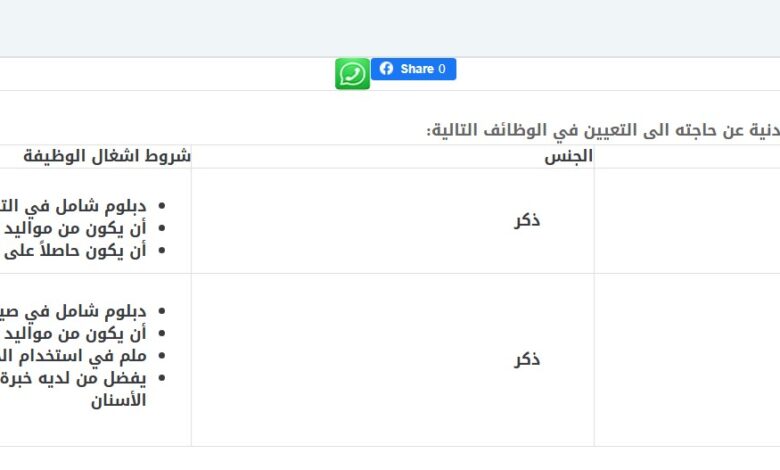Click the share count number 0

point(442,69)
